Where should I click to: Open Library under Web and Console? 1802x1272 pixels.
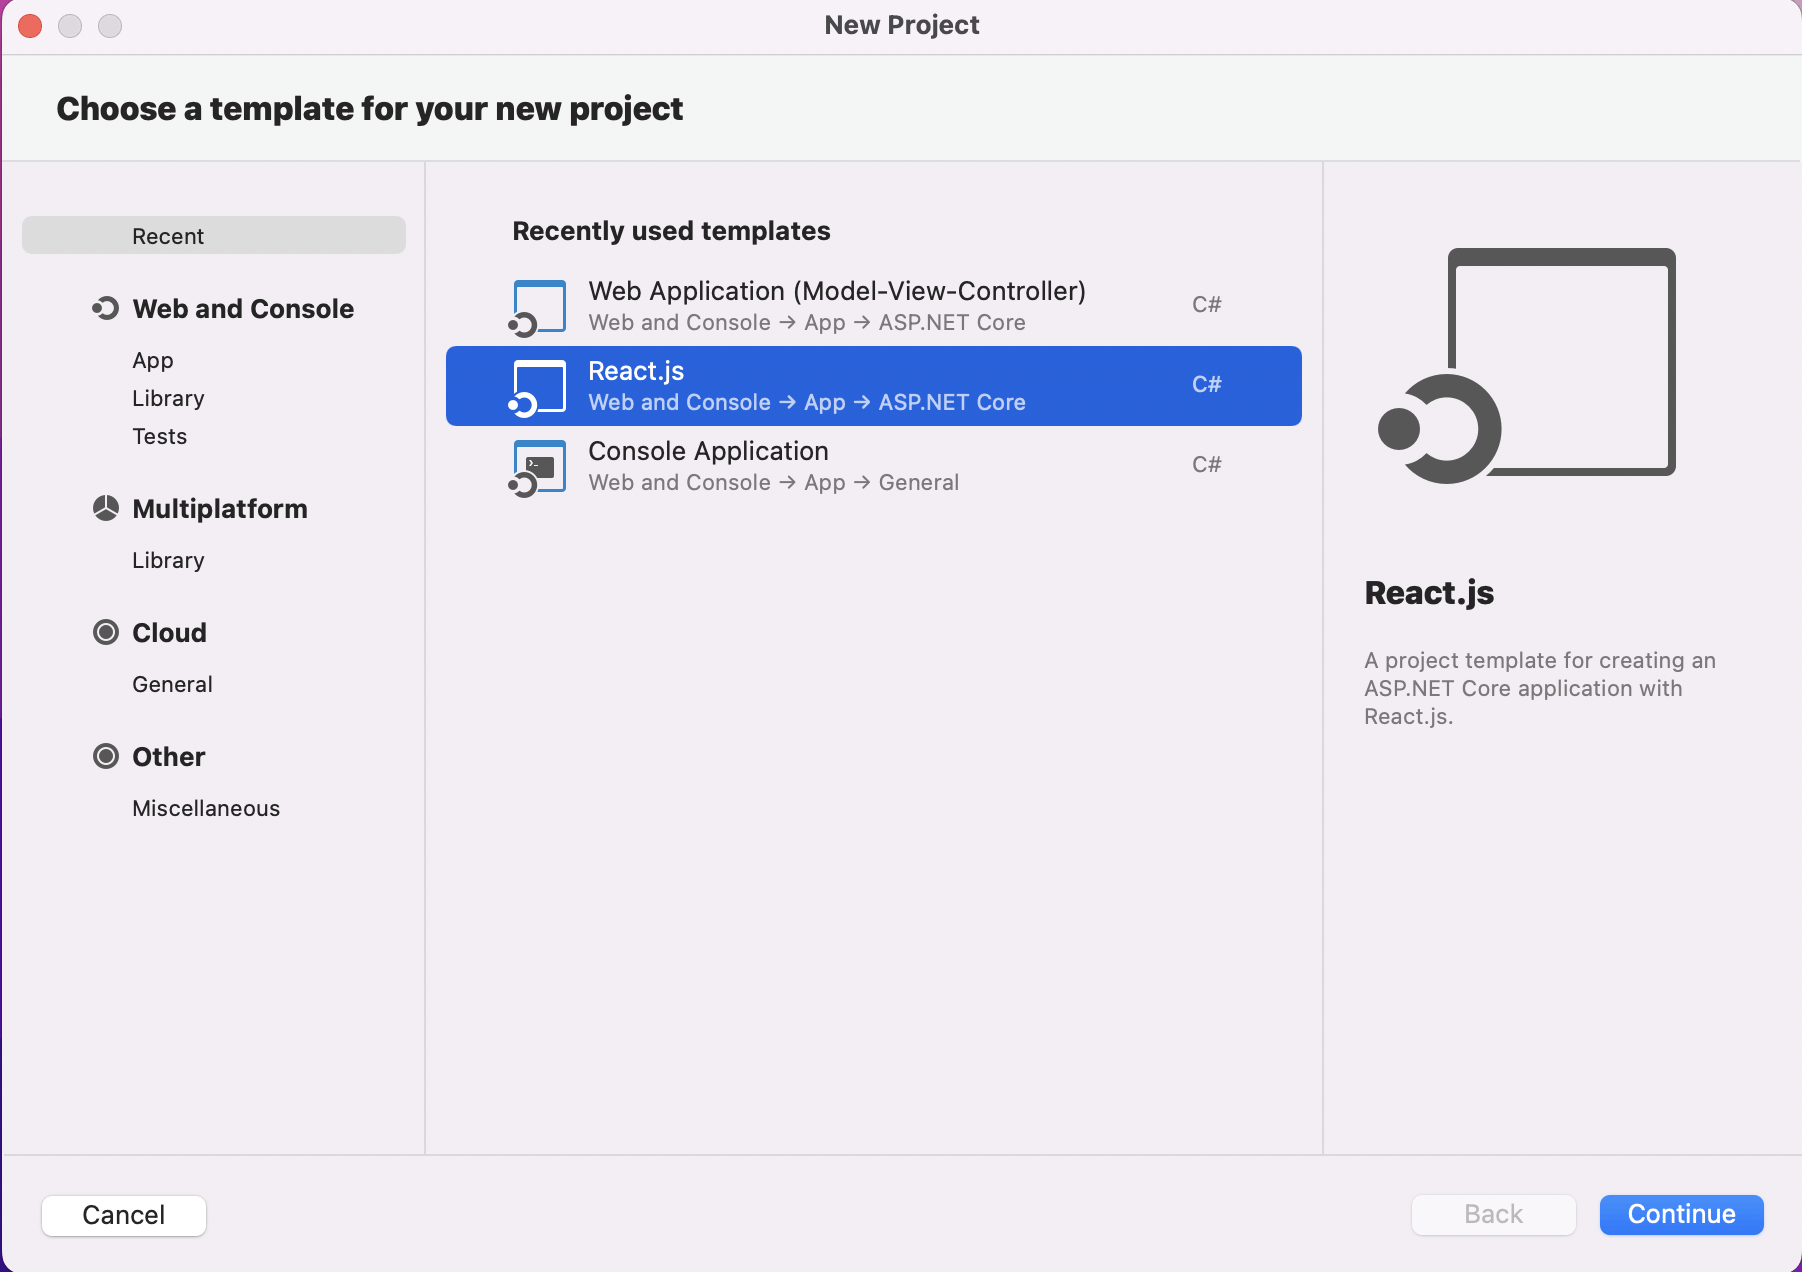click(168, 398)
